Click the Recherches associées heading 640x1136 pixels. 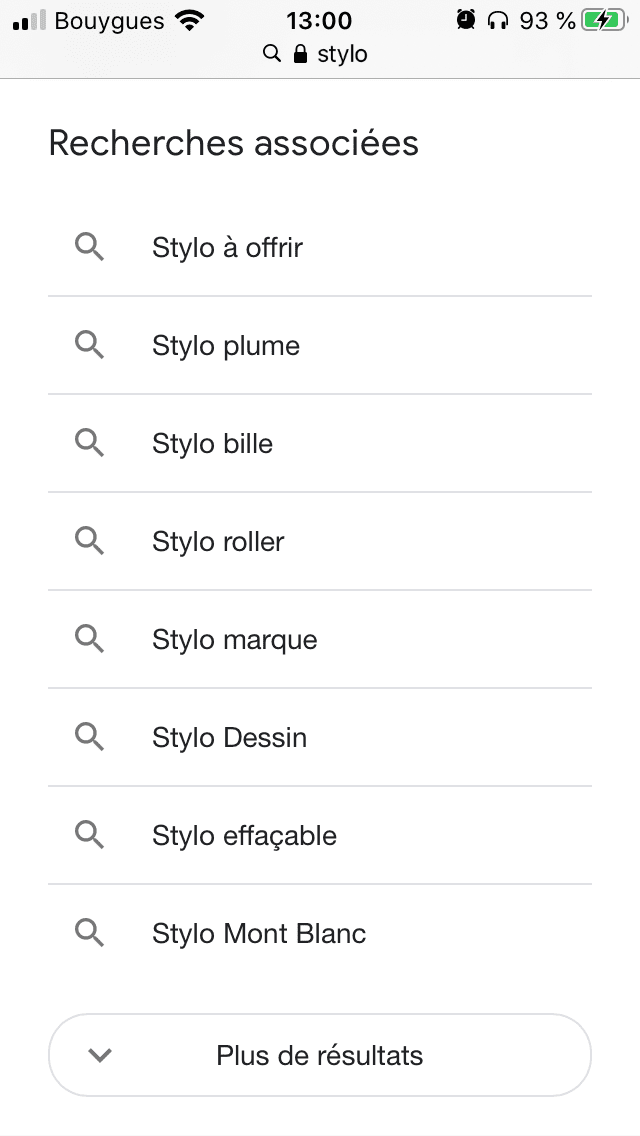(235, 144)
